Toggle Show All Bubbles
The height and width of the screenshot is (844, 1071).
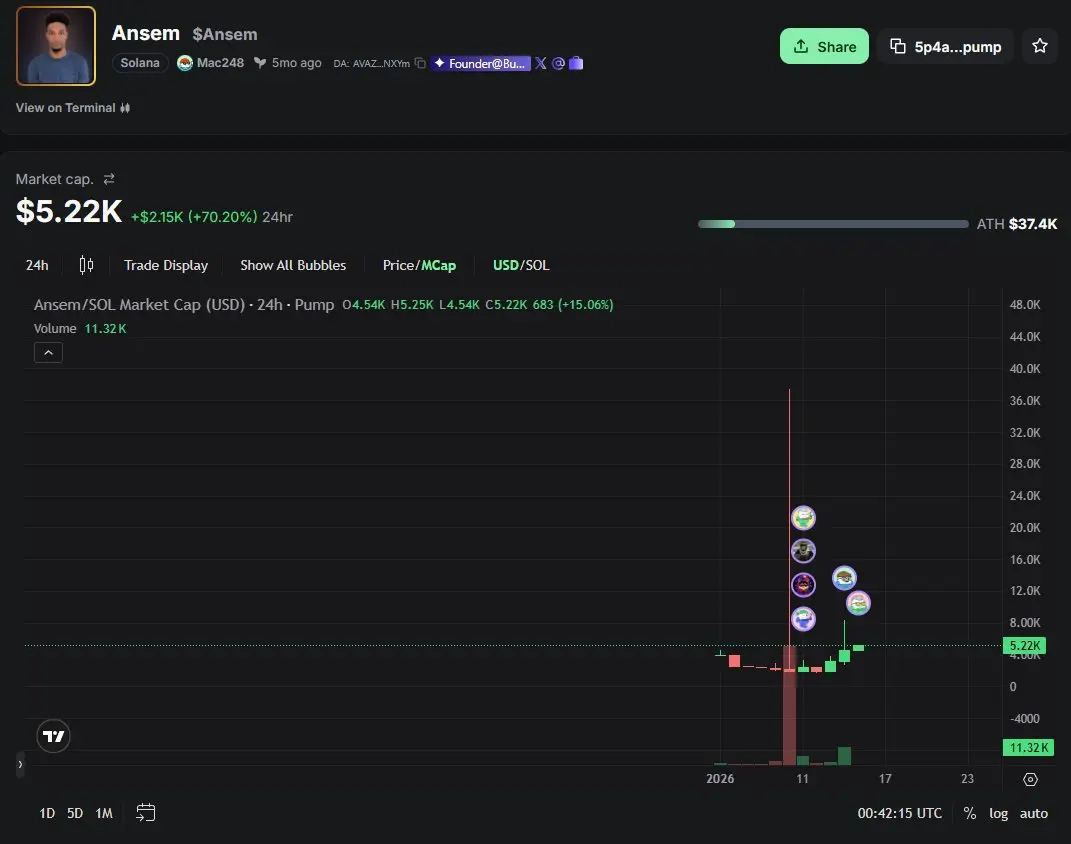tap(293, 265)
